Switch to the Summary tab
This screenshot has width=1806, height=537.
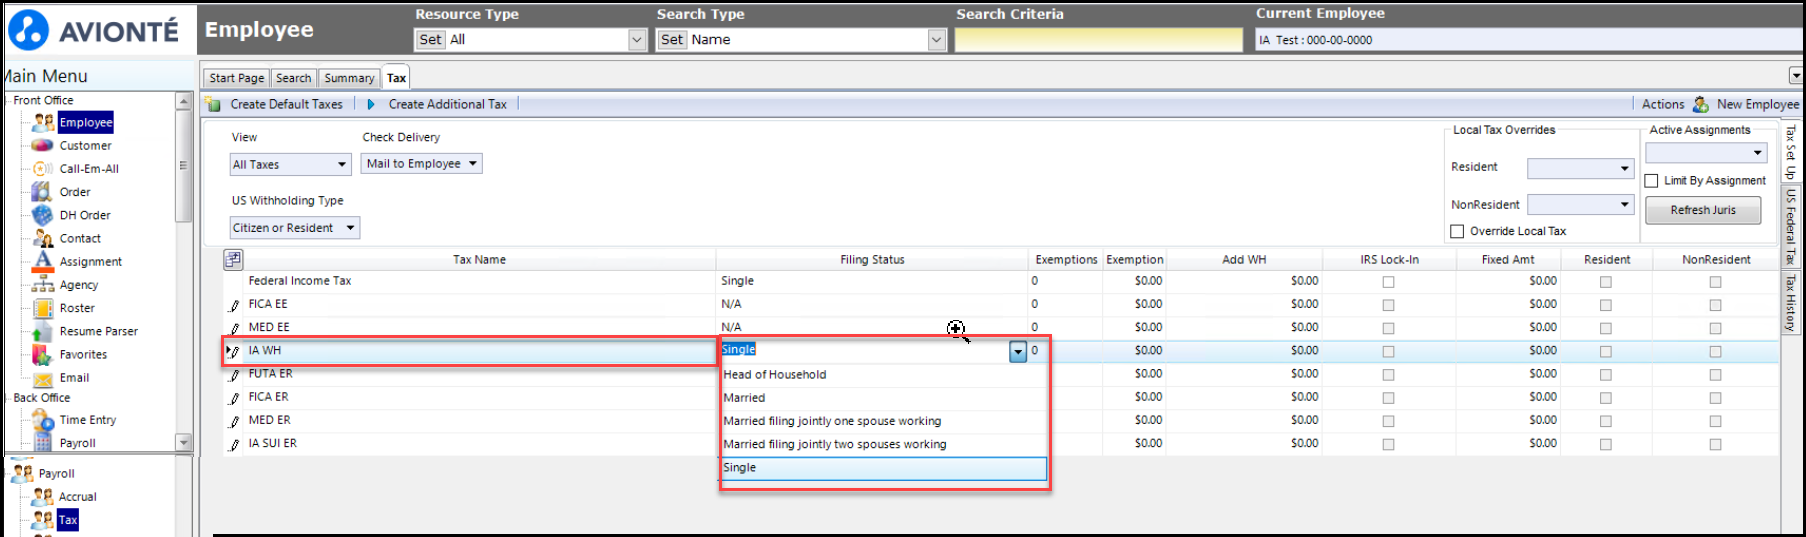(349, 78)
